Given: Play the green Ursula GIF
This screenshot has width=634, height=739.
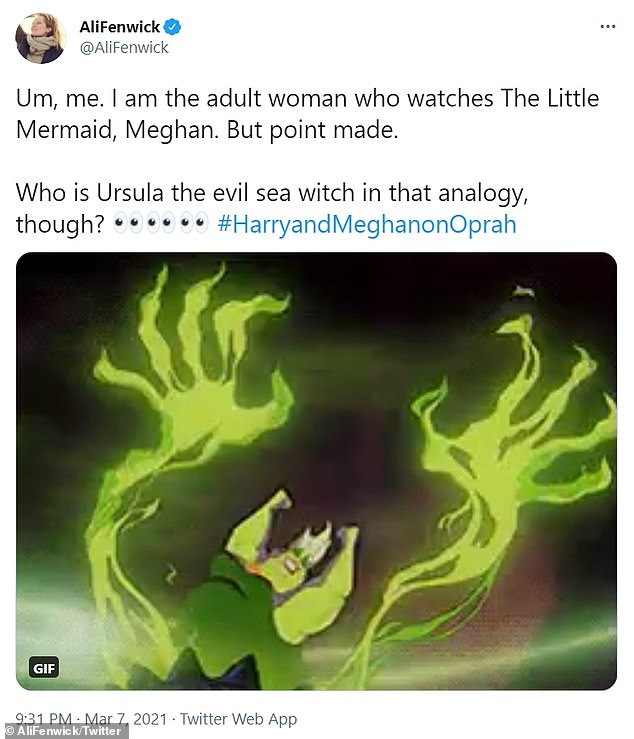Looking at the screenshot, I should point(316,471).
